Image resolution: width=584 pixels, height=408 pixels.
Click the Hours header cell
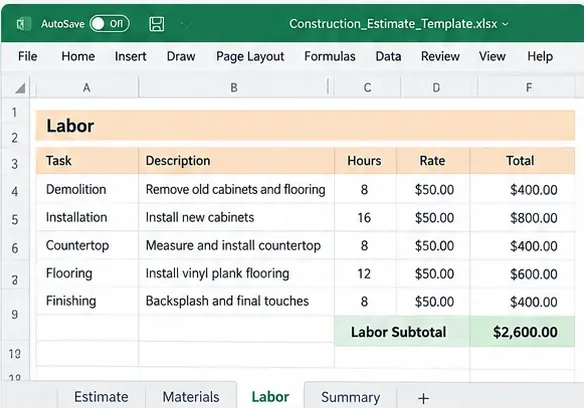(365, 161)
